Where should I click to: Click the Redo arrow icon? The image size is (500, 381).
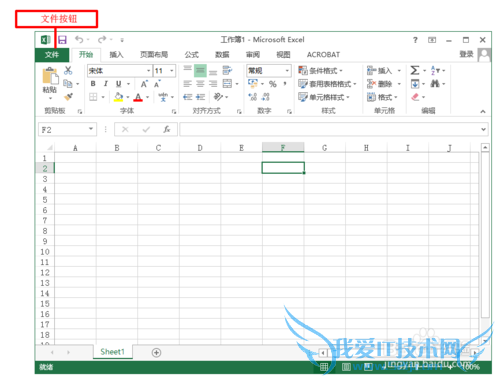point(102,40)
